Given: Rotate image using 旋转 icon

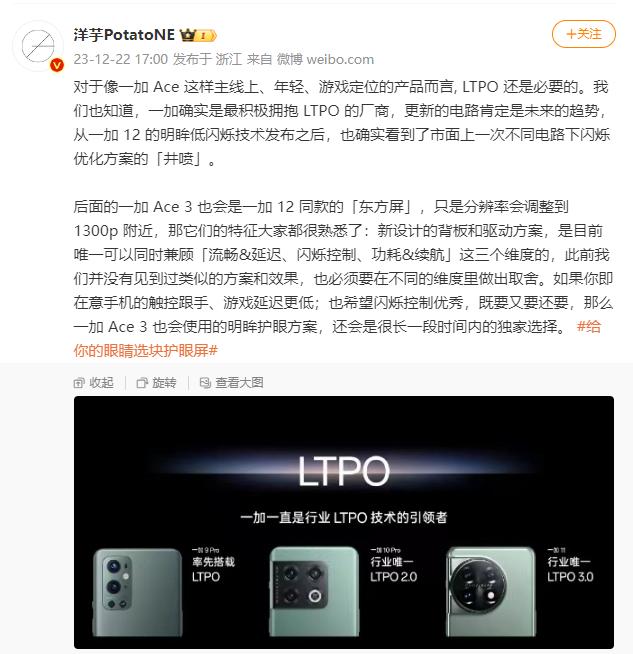Looking at the screenshot, I should 142,382.
